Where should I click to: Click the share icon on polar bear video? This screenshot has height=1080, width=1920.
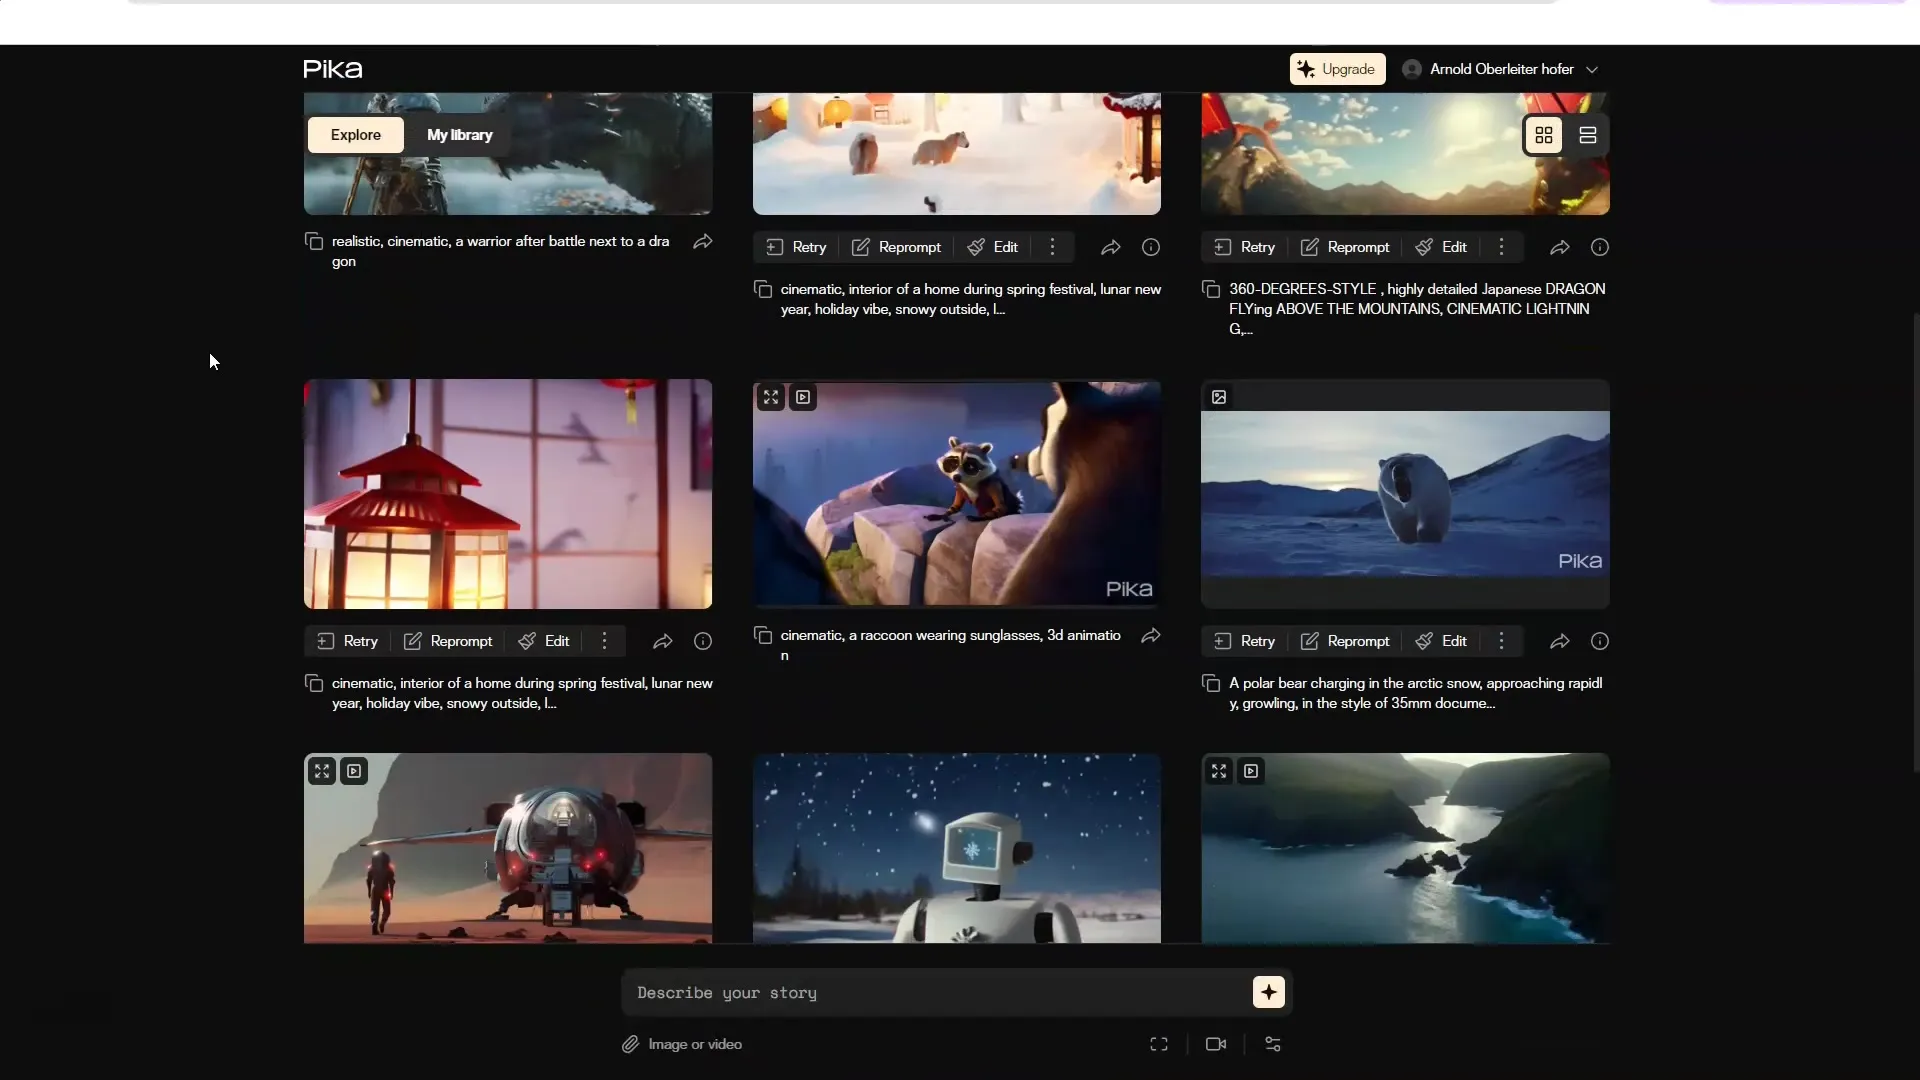tap(1559, 640)
